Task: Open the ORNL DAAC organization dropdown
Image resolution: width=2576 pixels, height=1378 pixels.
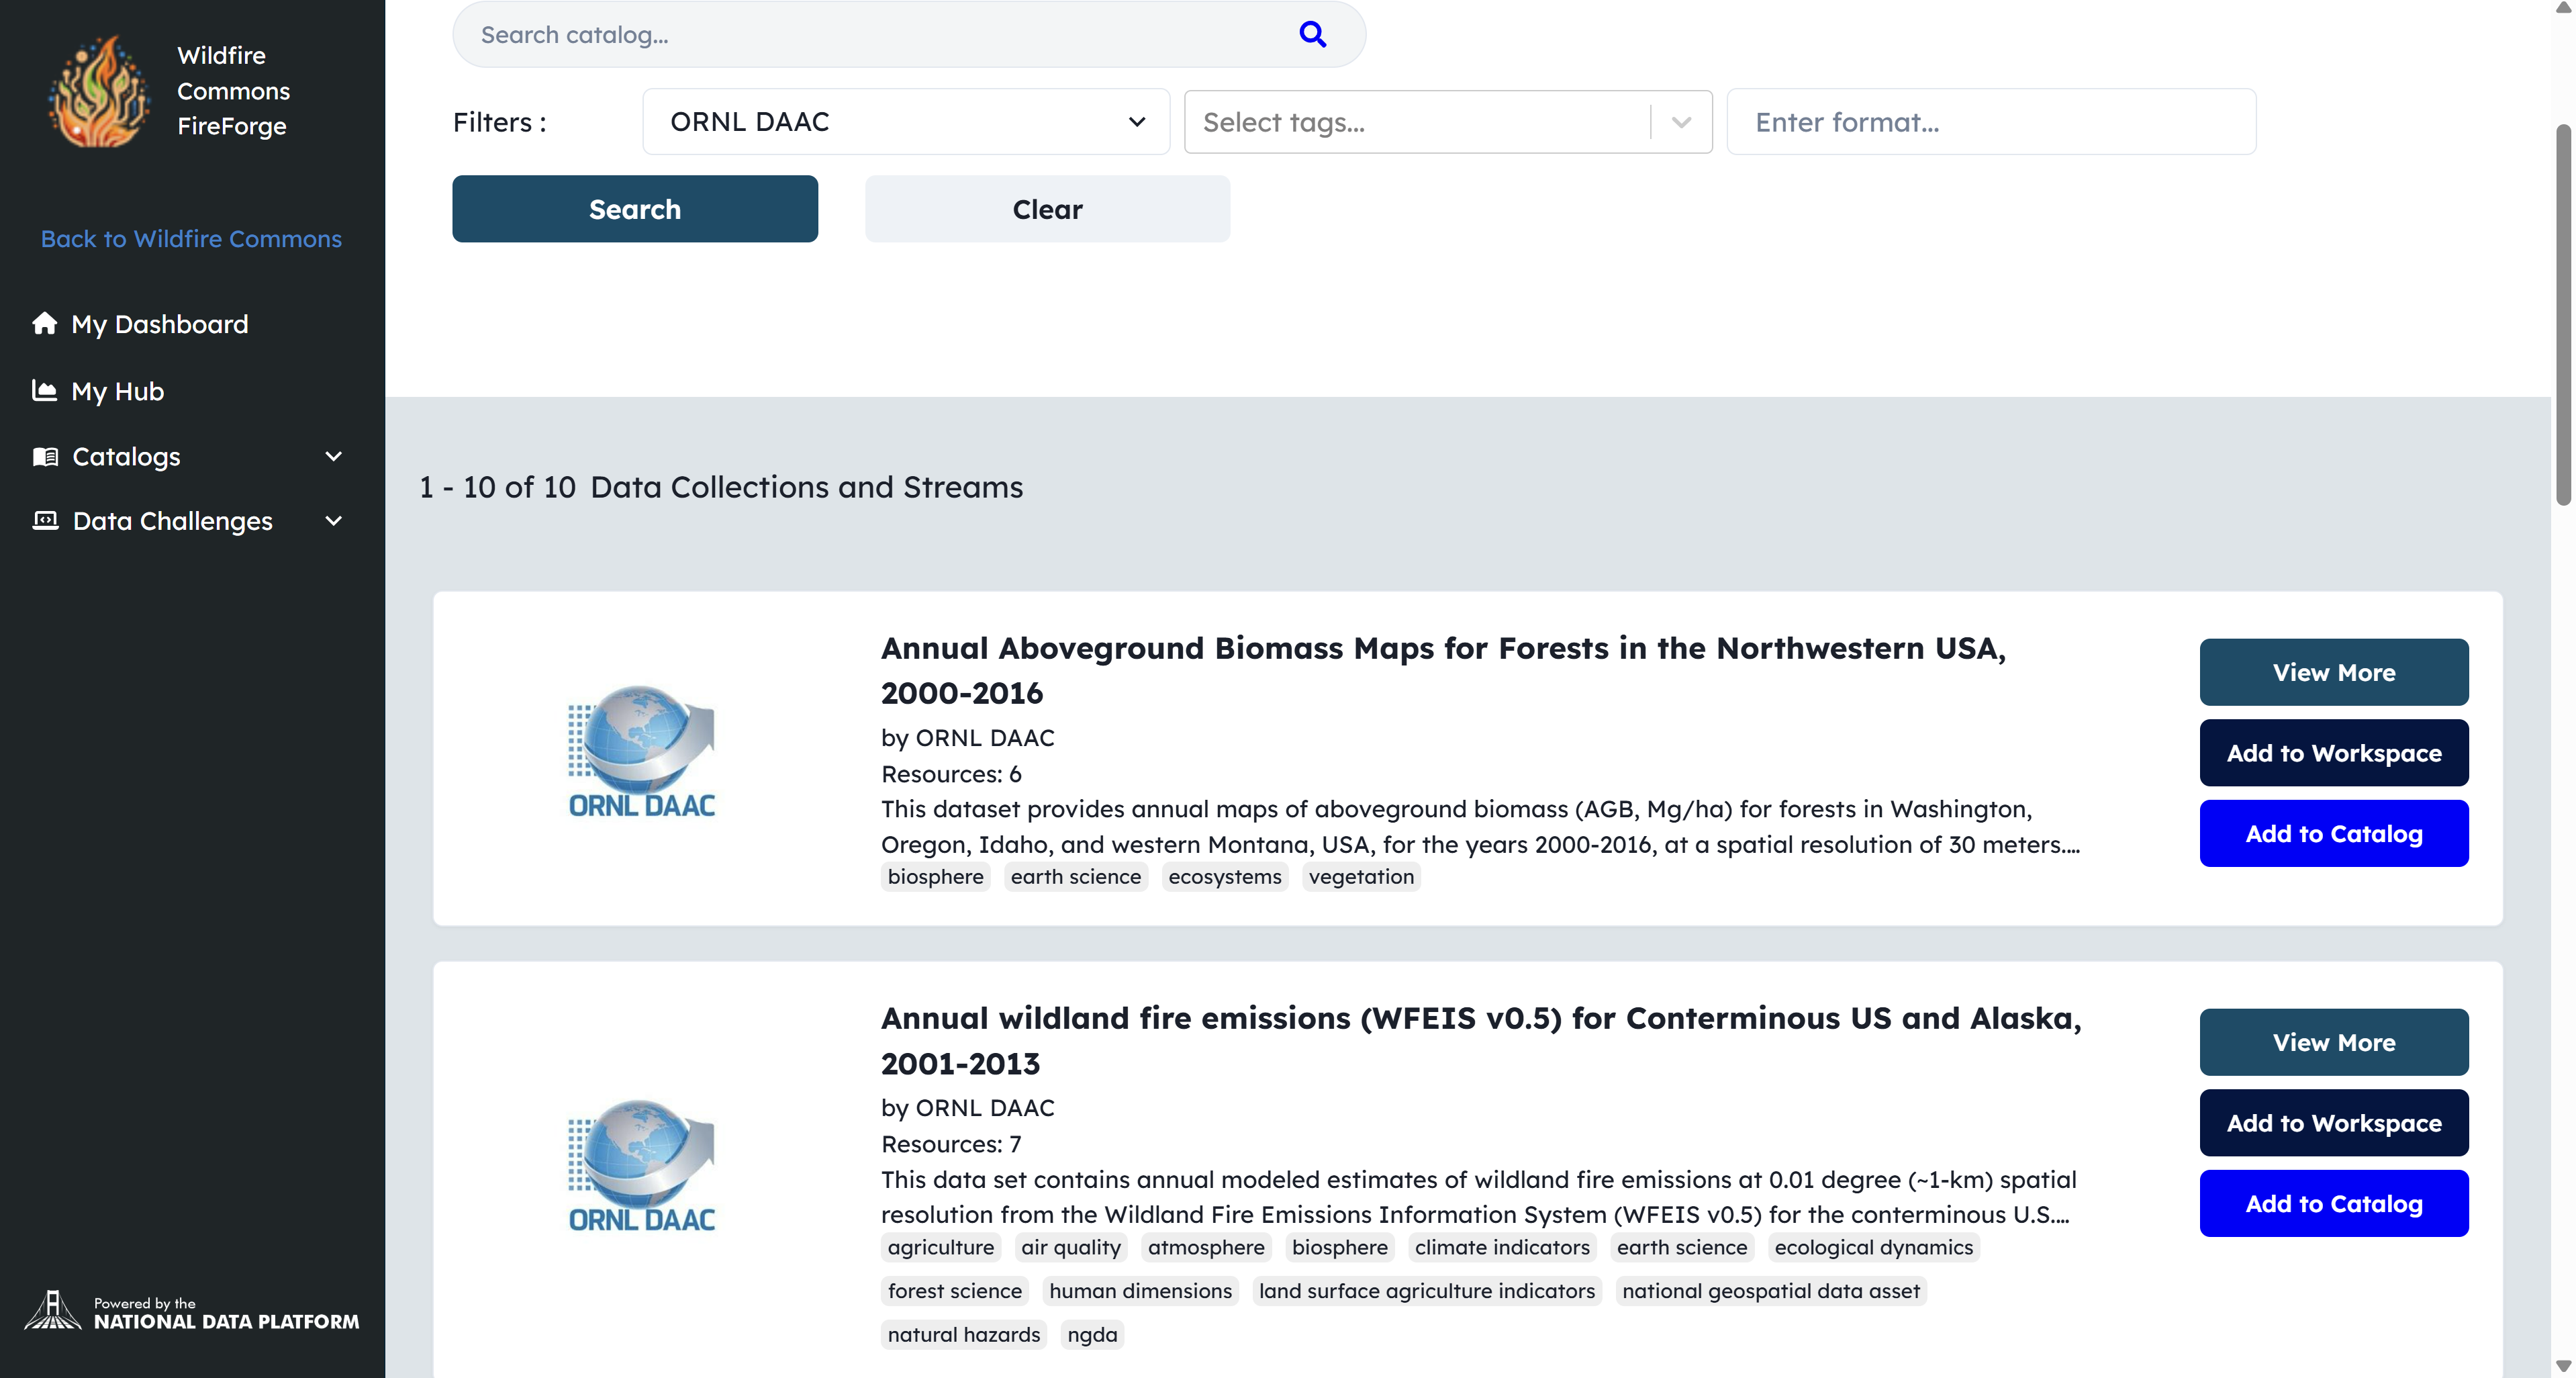Action: [905, 122]
